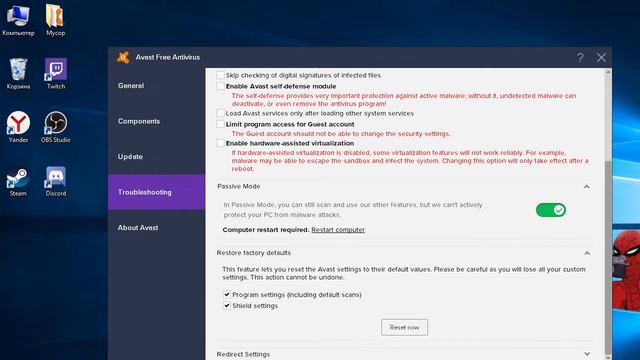This screenshot has width=640, height=360.
Task: Collapse the Passive Mode section
Action: (x=587, y=187)
